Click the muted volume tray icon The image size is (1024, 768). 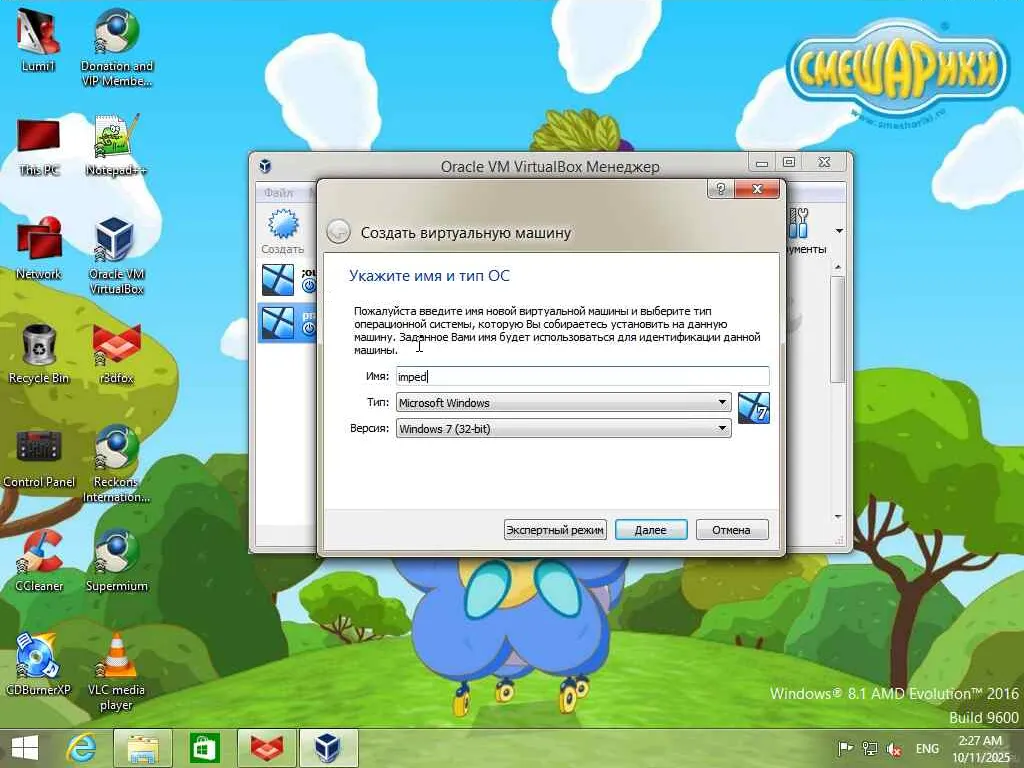[894, 749]
